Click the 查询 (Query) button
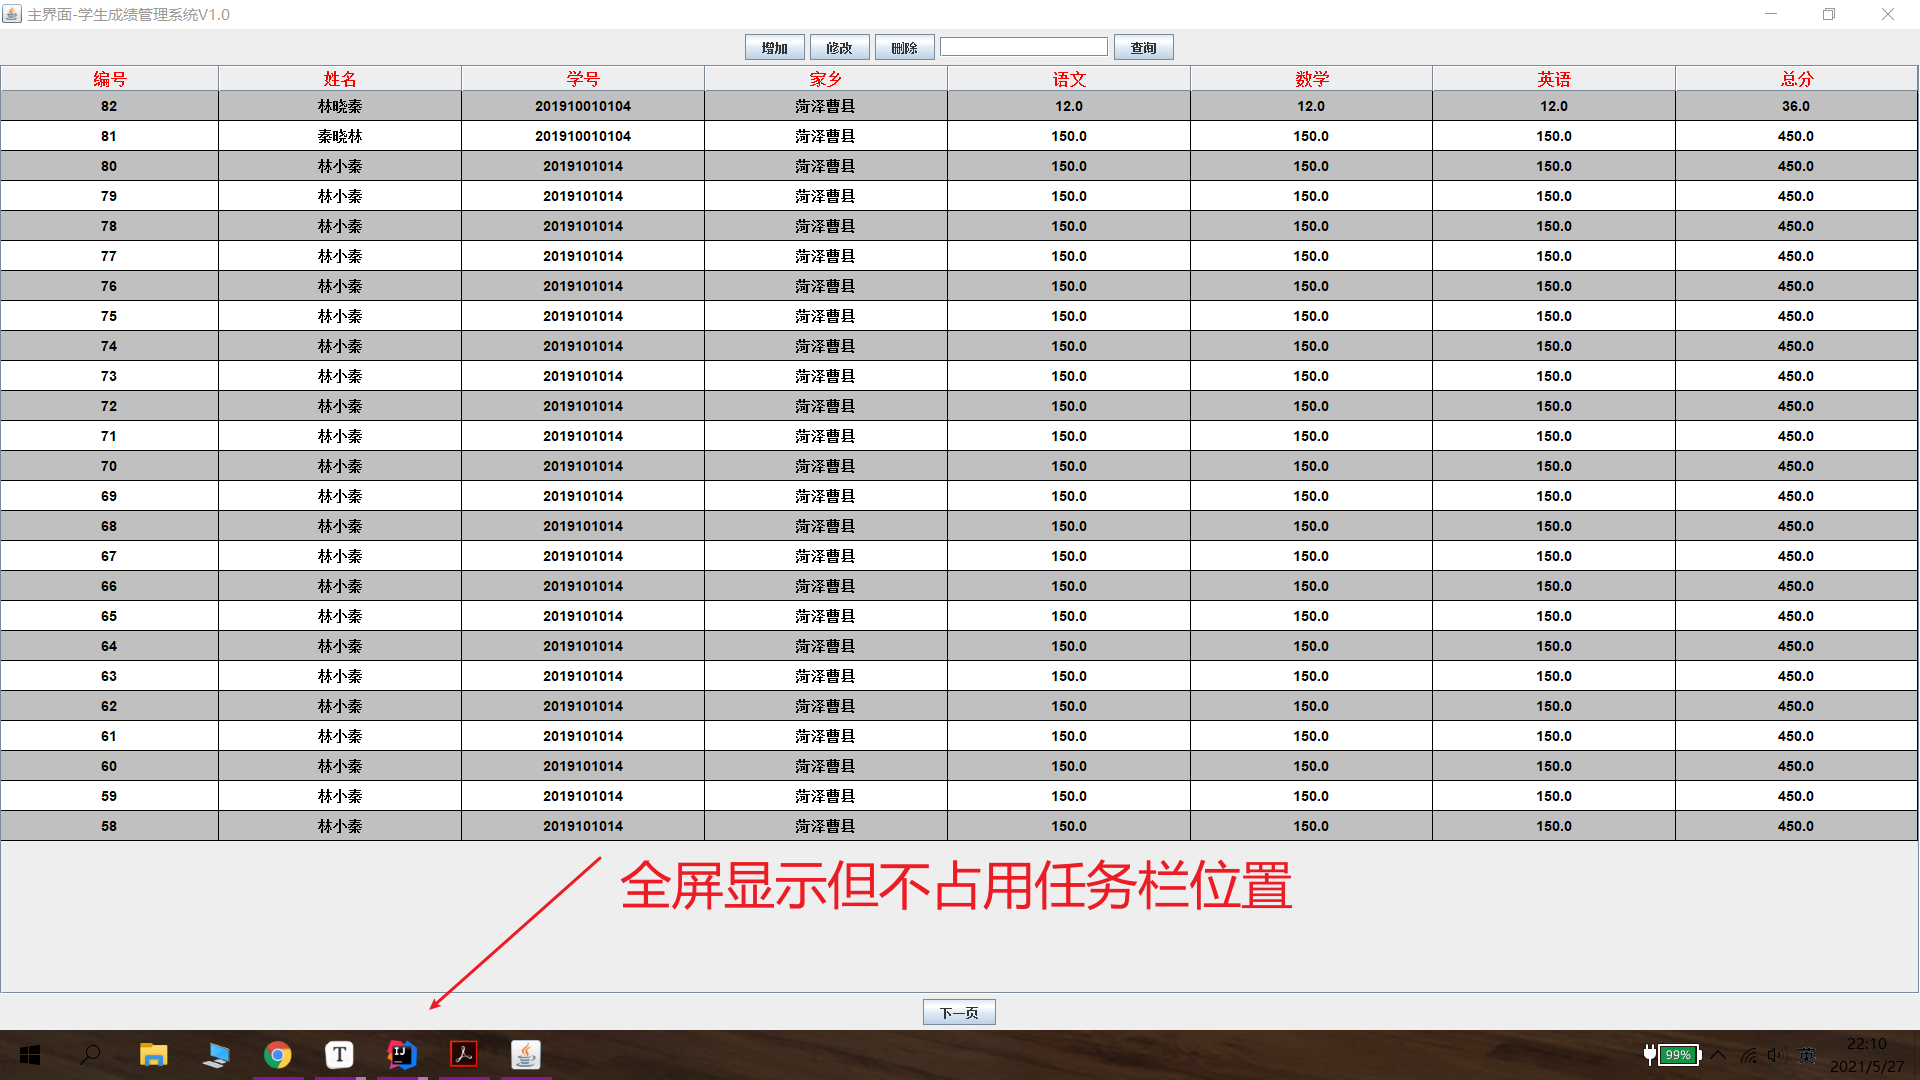 point(1143,48)
